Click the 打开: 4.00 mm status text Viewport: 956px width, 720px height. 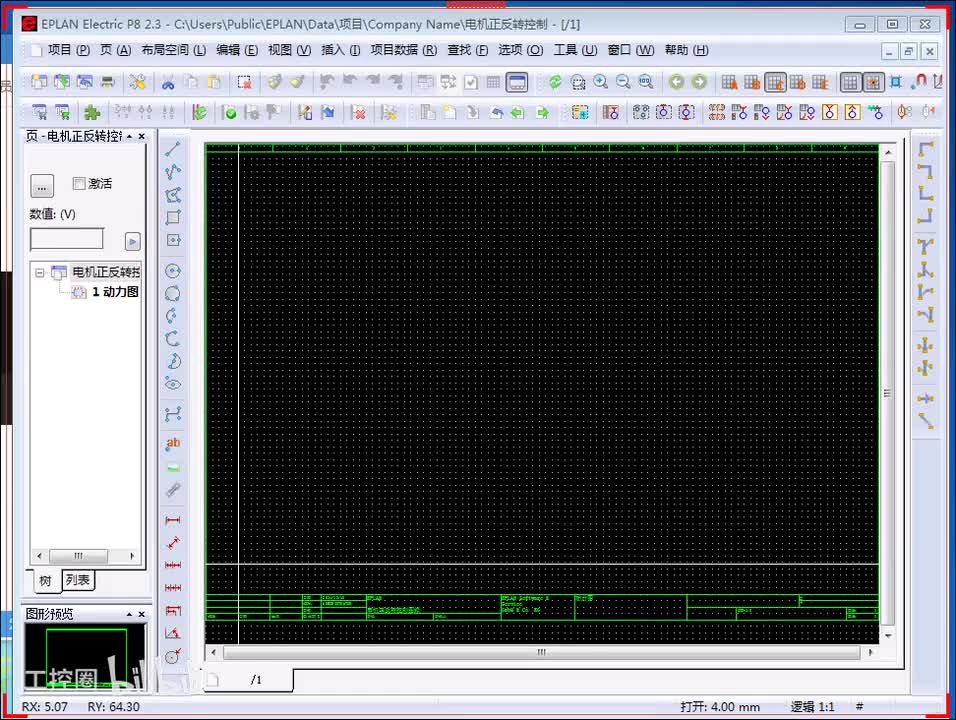point(720,707)
